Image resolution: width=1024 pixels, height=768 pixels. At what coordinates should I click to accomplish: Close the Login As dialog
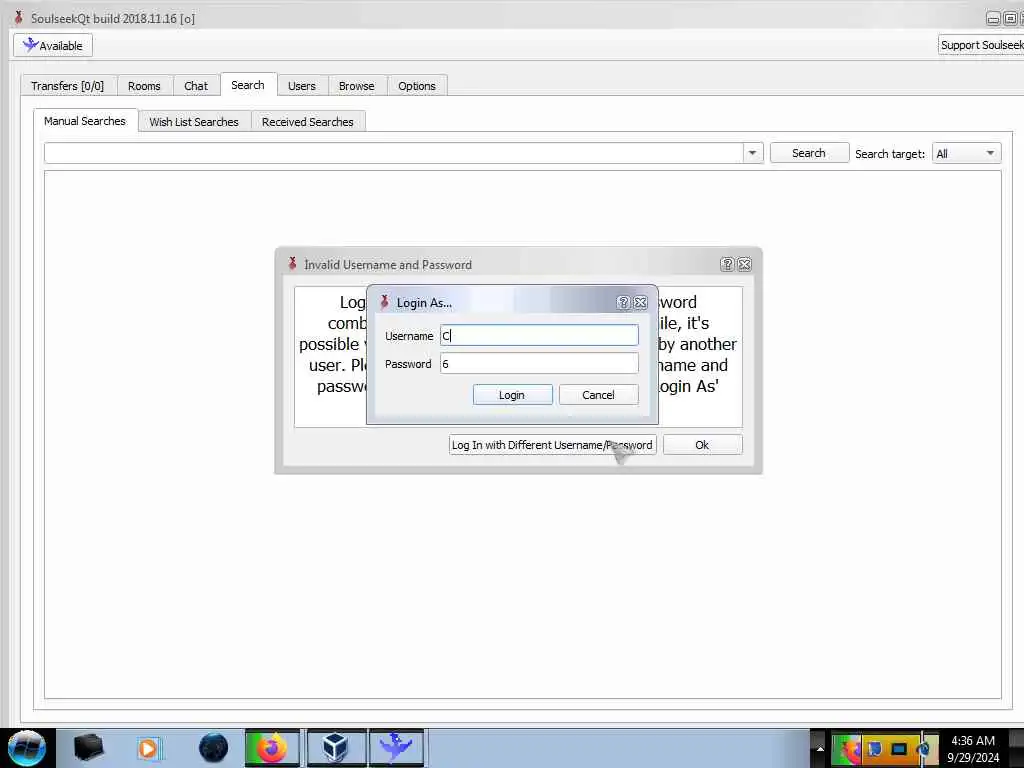641,302
